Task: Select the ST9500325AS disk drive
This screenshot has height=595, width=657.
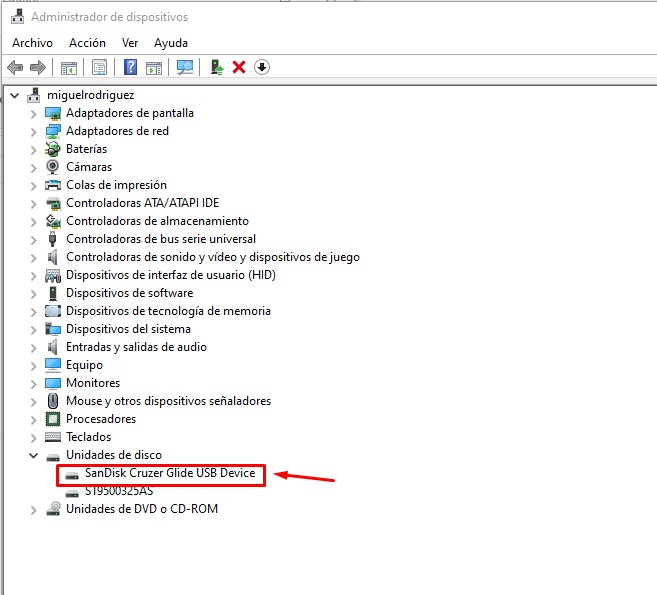Action: click(119, 491)
